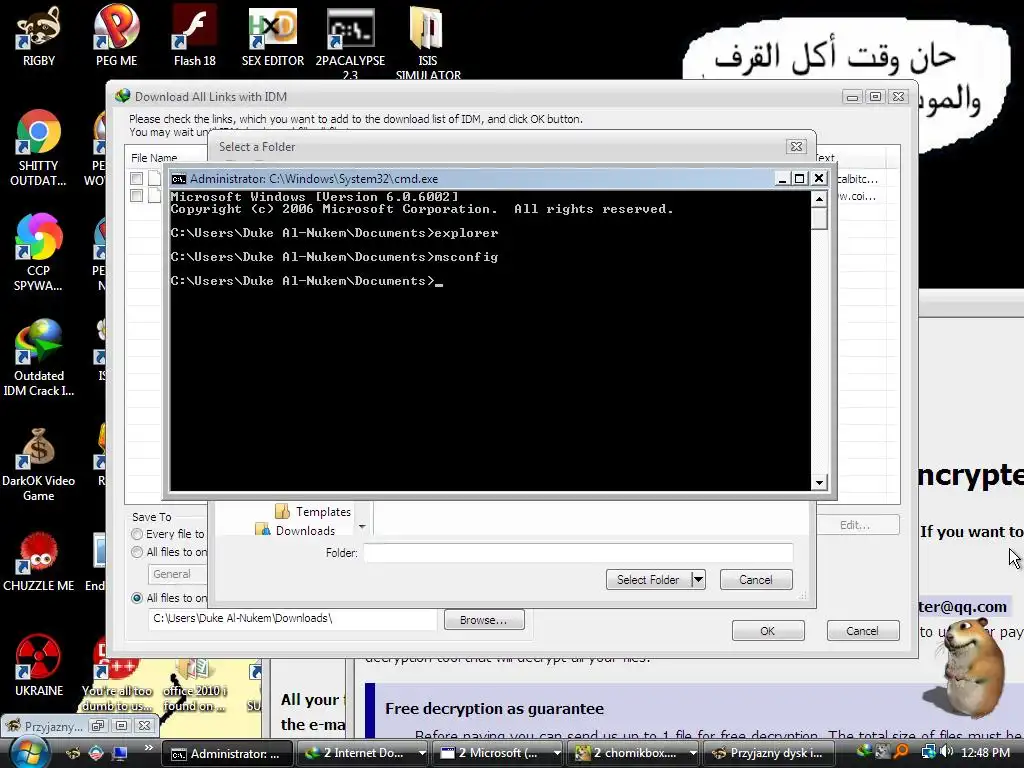The image size is (1024, 768).
Task: Click the IDM window title icon
Action: coord(122,97)
